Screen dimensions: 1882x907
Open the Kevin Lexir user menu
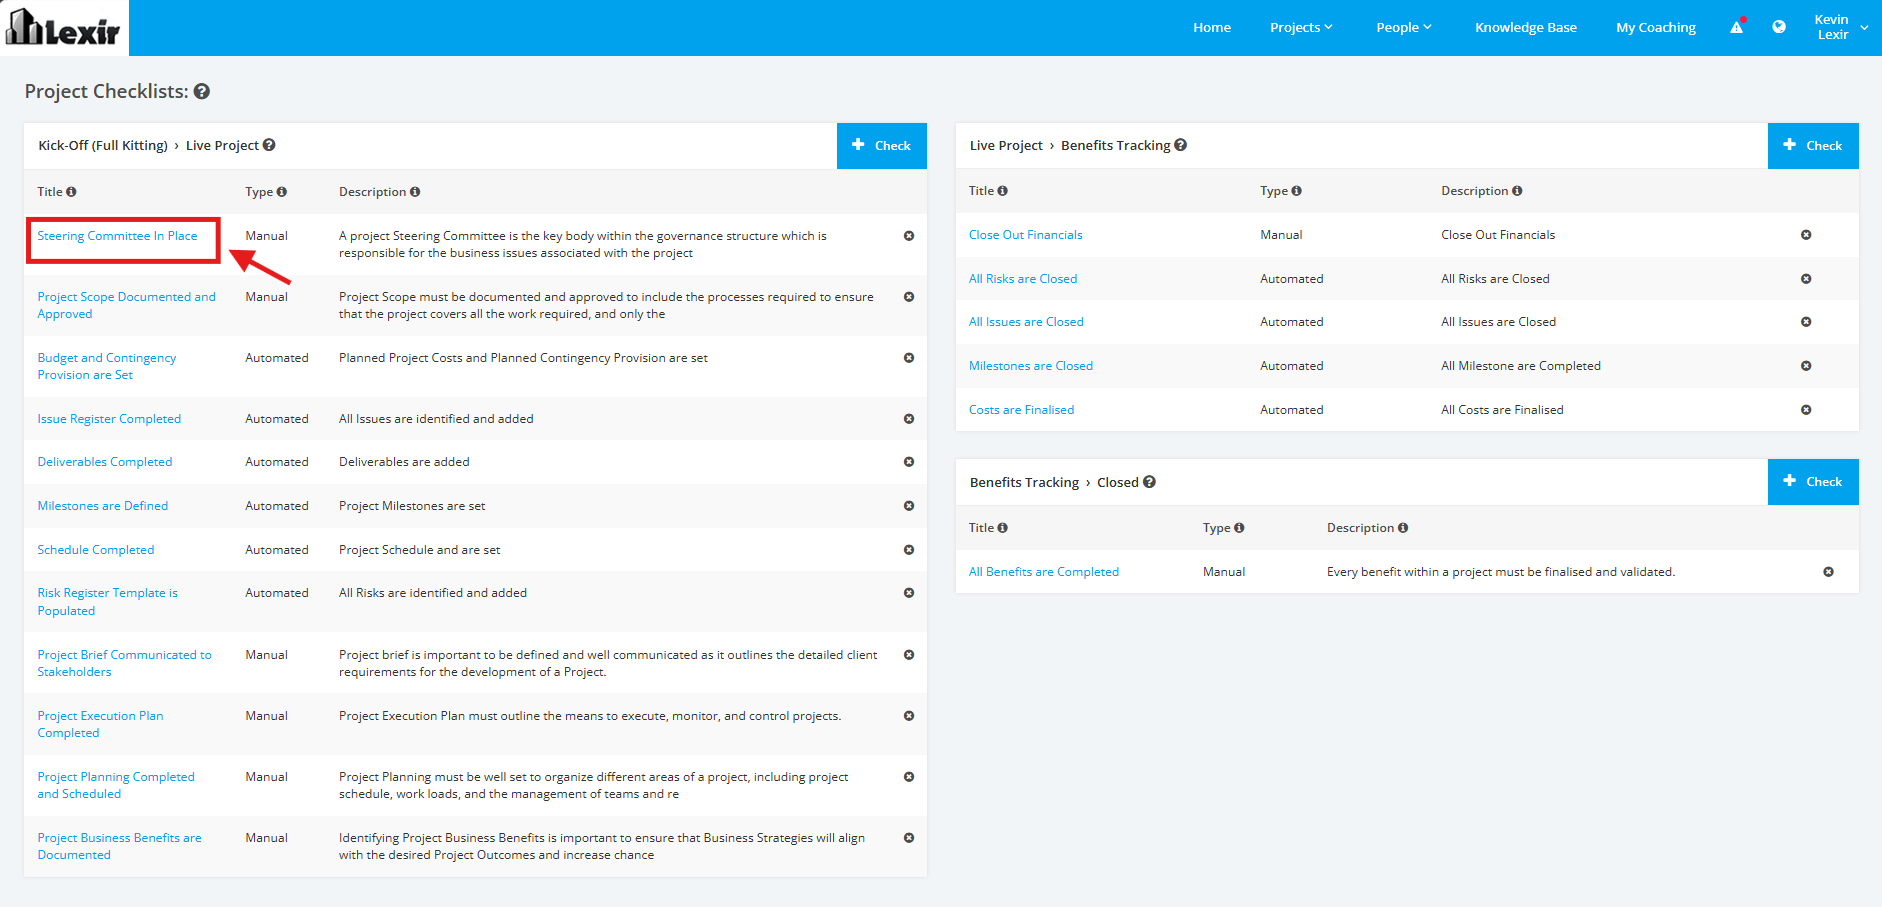tap(1841, 27)
